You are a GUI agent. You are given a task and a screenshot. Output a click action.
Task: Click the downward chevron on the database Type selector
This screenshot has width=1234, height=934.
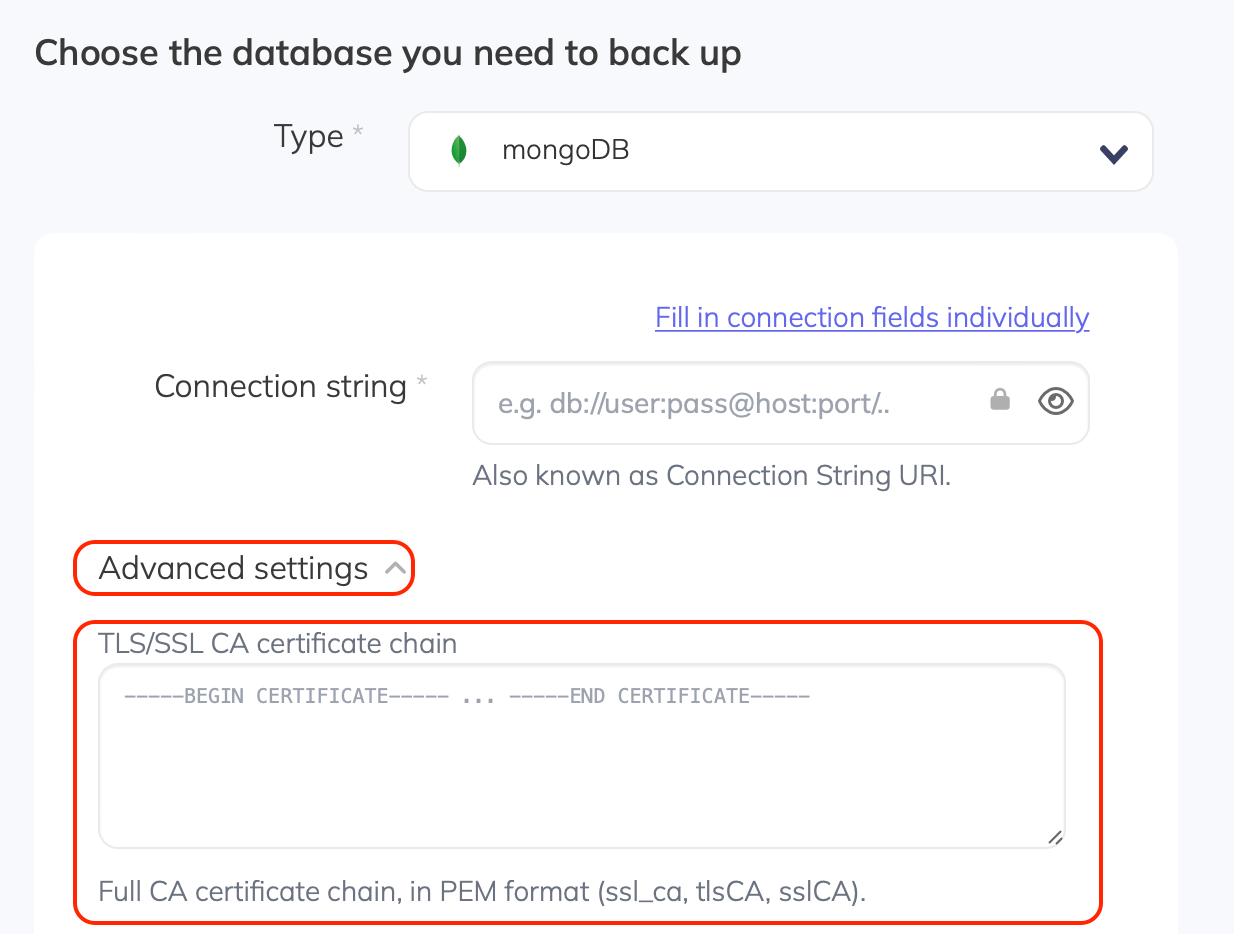tap(1112, 154)
